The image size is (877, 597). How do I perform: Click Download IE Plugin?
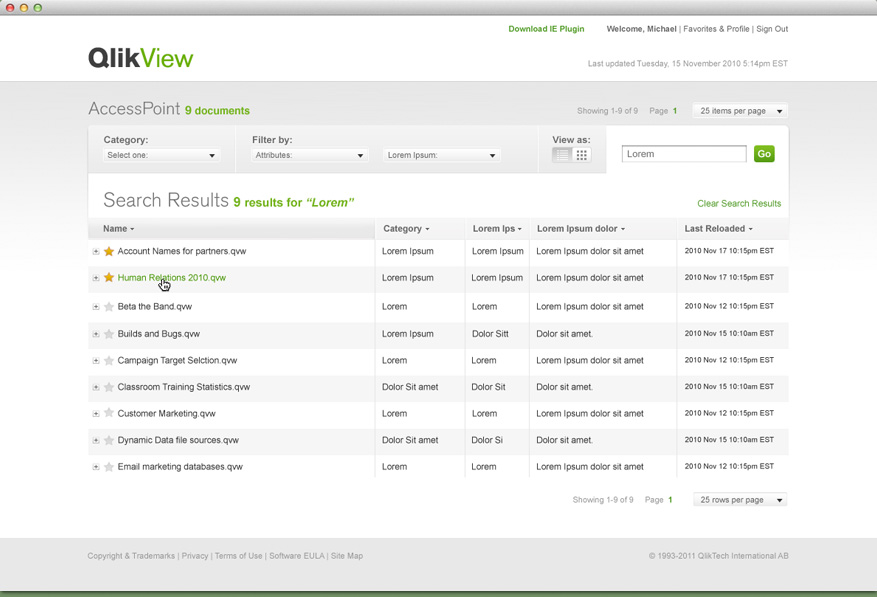pos(546,29)
